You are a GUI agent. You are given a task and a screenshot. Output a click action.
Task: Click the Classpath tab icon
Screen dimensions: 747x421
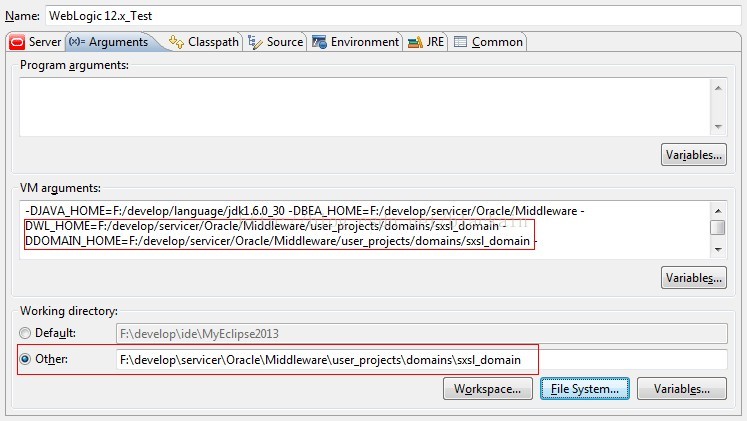tap(176, 42)
